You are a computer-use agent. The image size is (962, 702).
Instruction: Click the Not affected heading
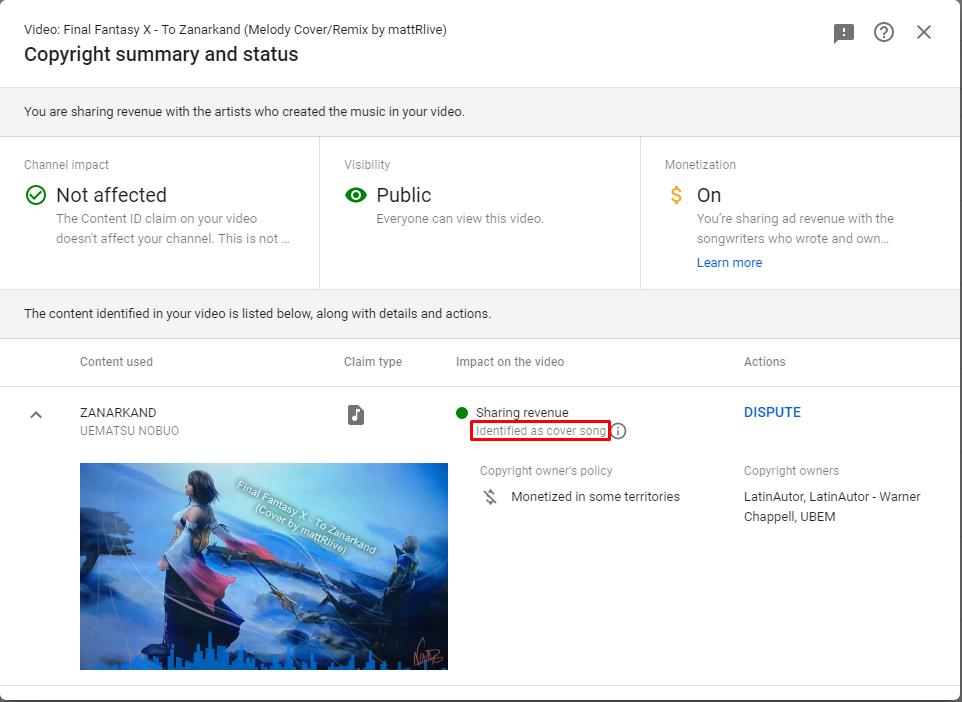112,195
